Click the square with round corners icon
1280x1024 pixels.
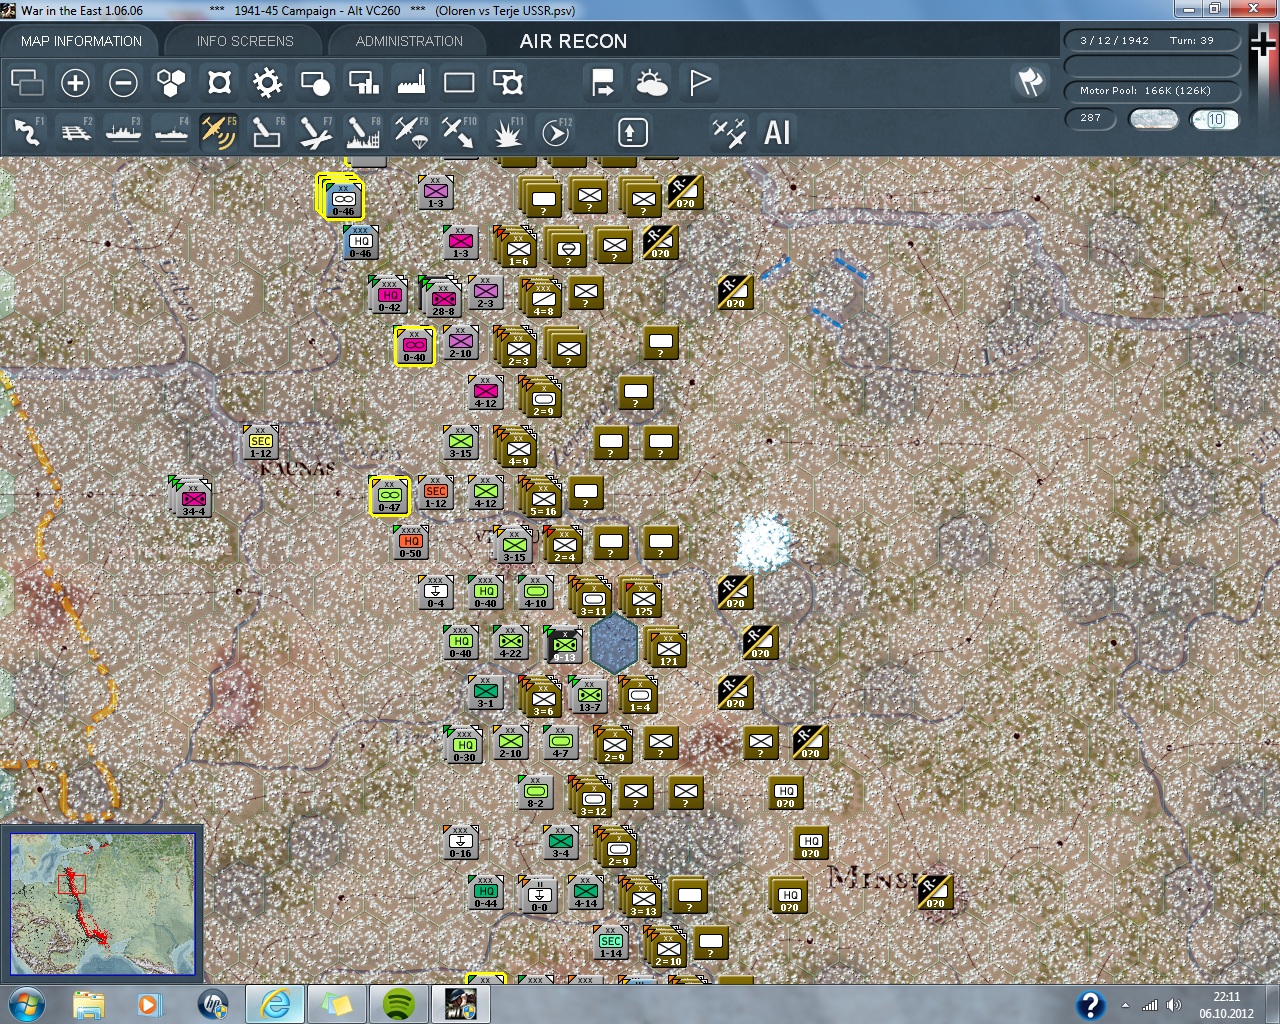pos(219,82)
